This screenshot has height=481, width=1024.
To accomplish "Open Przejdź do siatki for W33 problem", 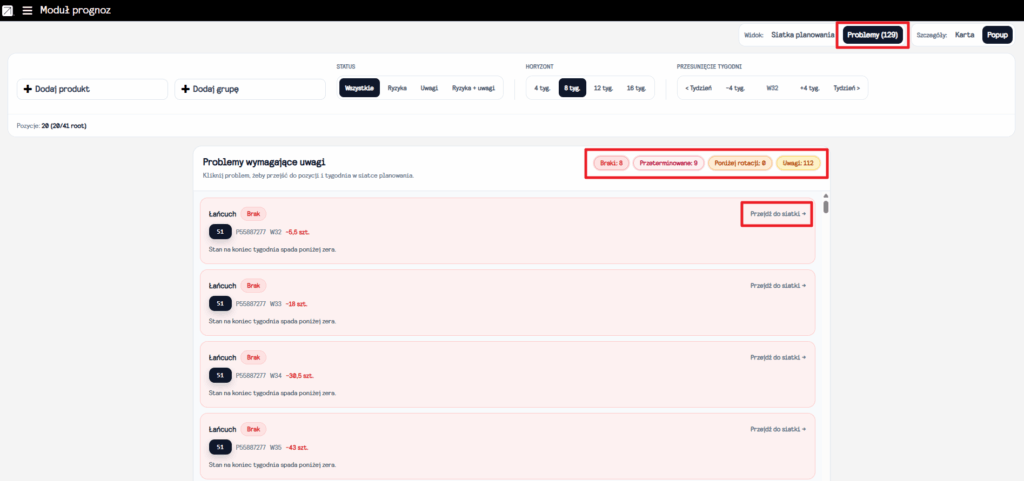I will click(x=778, y=286).
